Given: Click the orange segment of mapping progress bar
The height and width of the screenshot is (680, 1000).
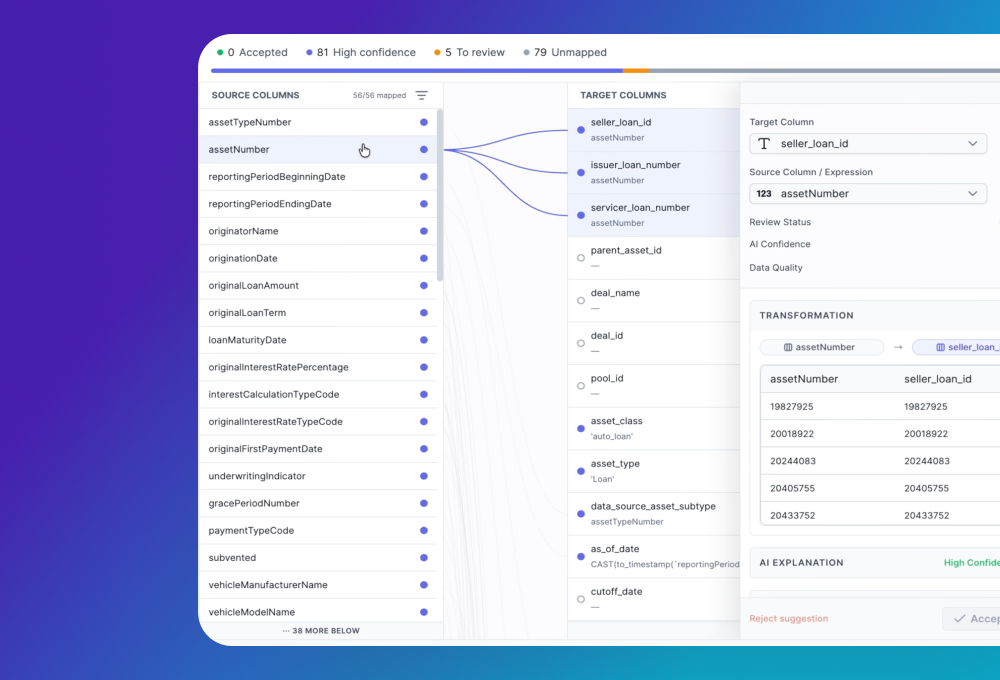Looking at the screenshot, I should (x=635, y=71).
